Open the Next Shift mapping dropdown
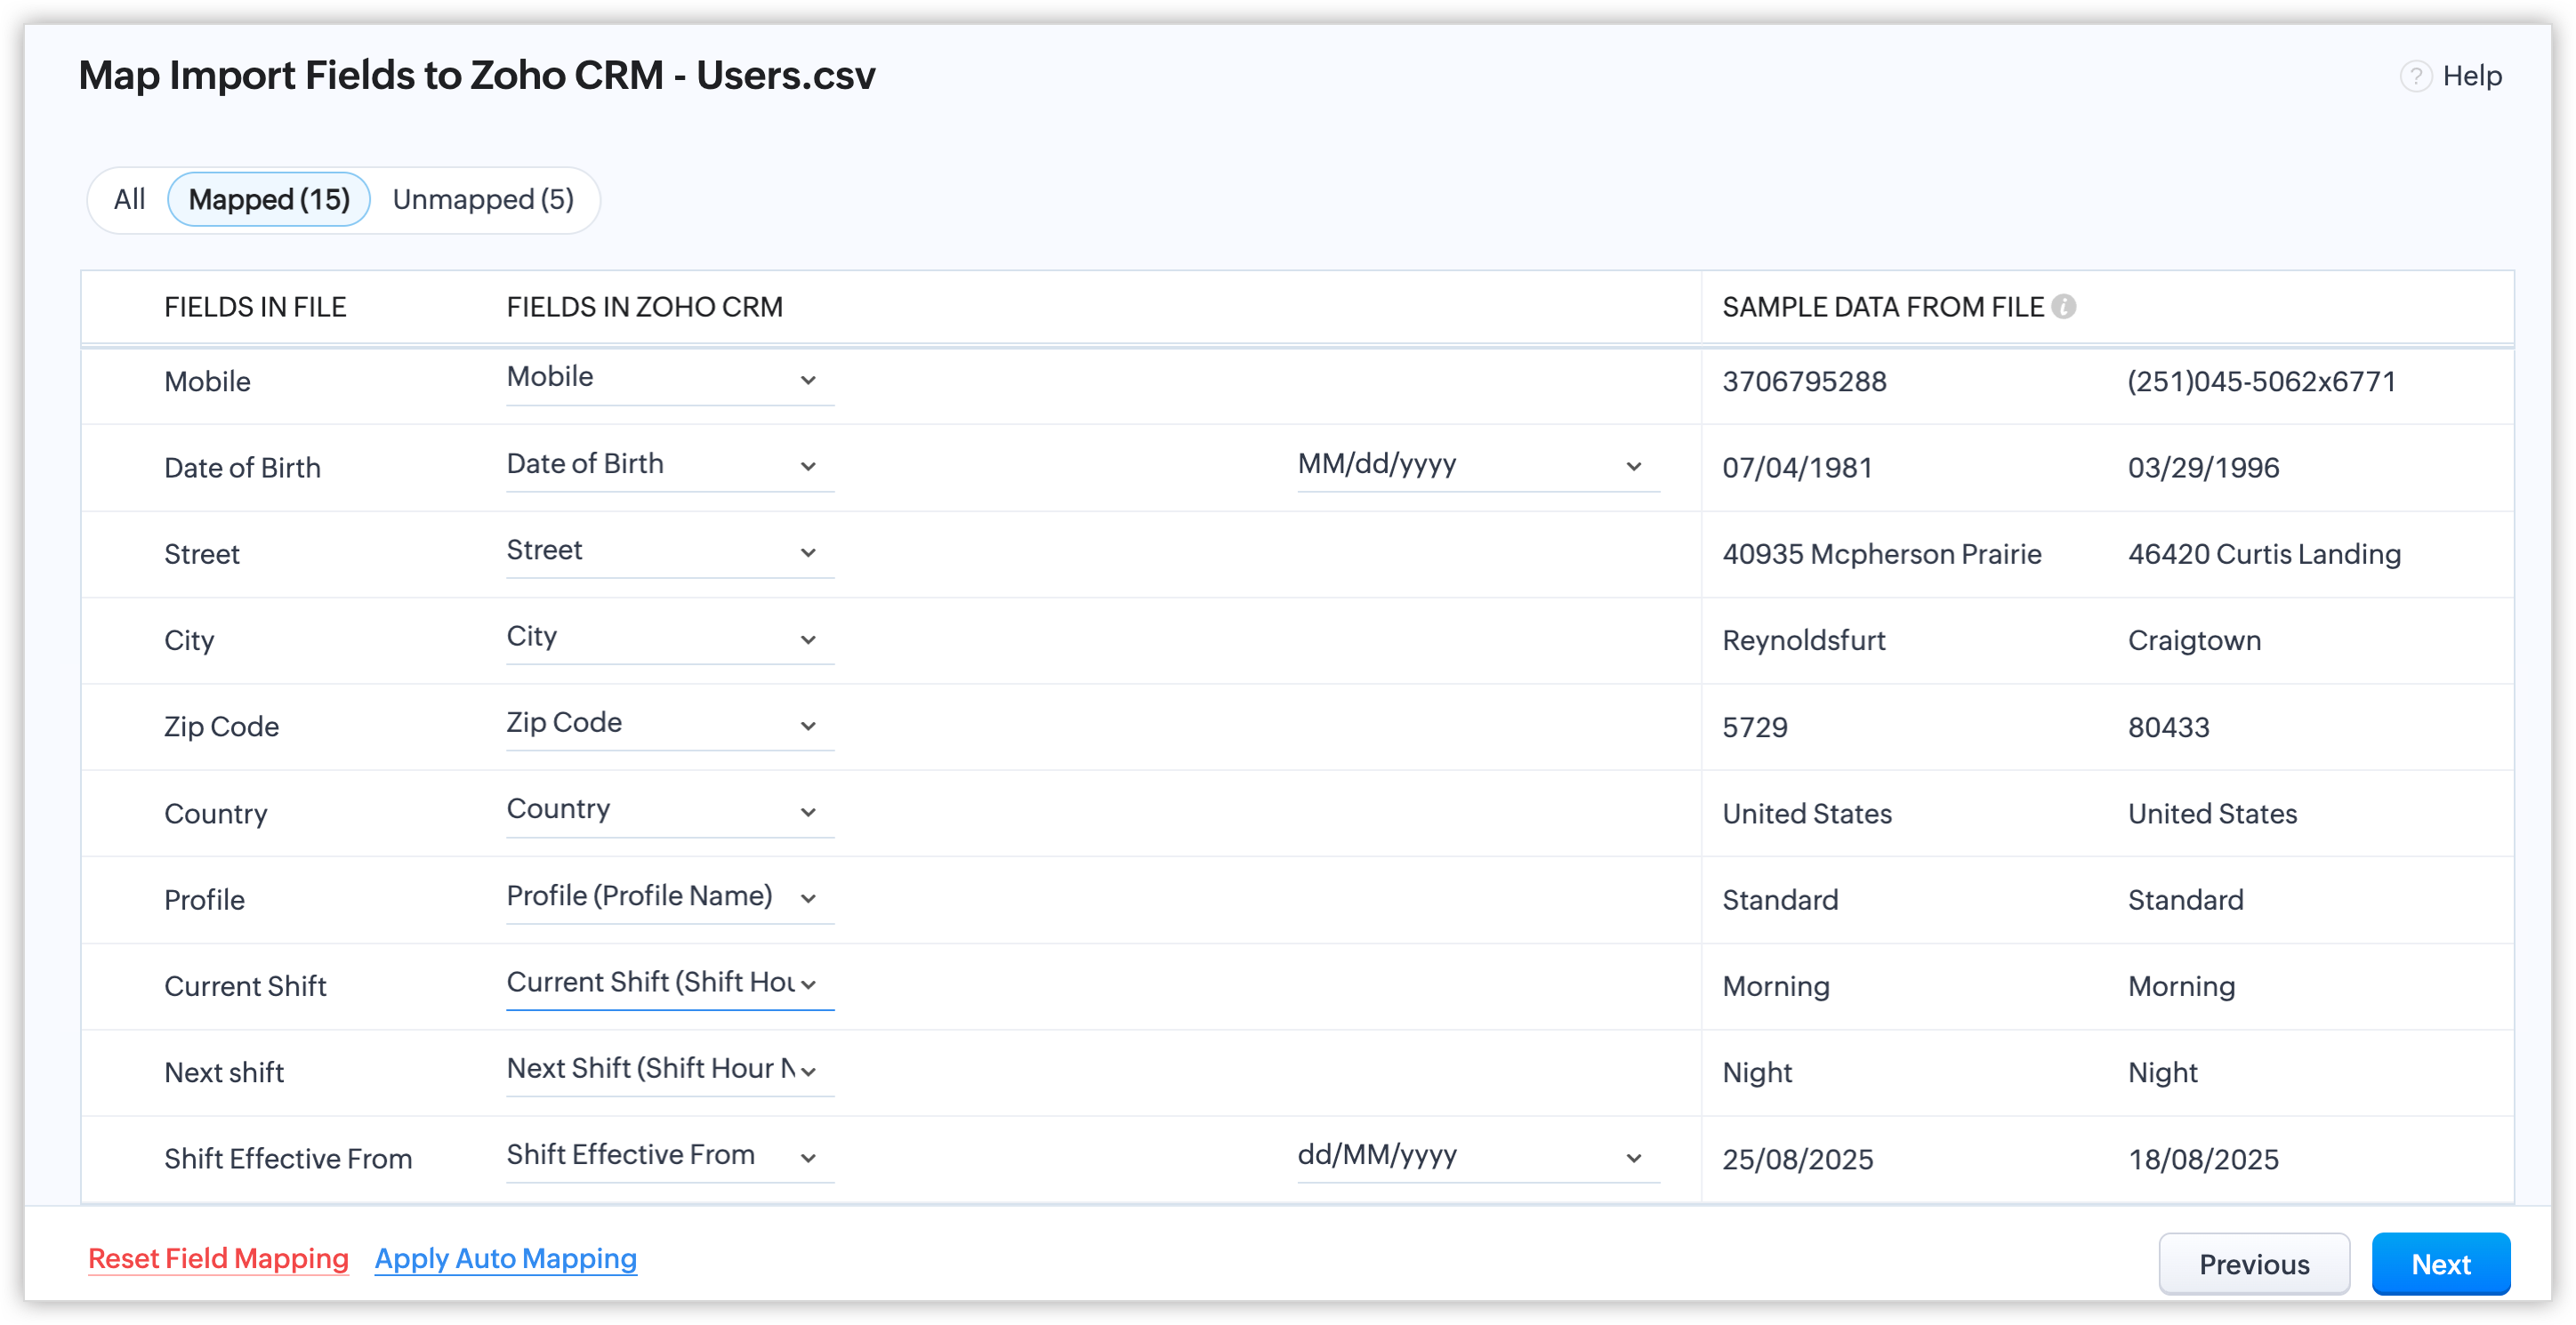The width and height of the screenshot is (2576, 1325). coord(669,1069)
